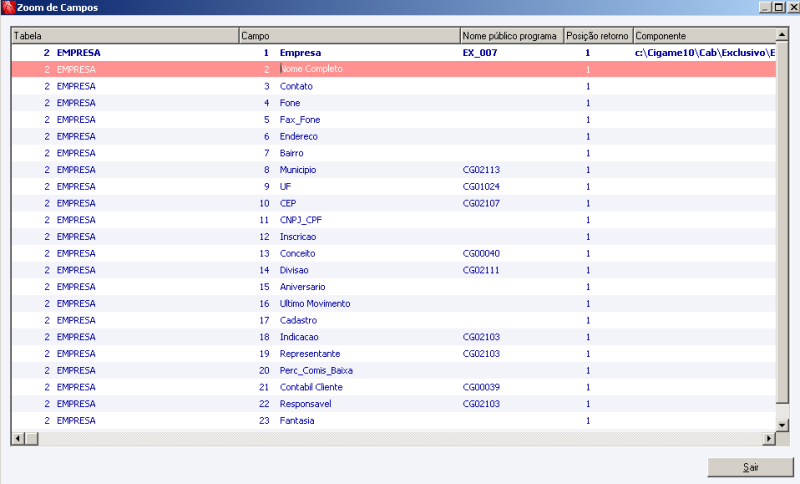Select the 'Fax_Fone' field row
This screenshot has height=484, width=800.
tap(393, 120)
